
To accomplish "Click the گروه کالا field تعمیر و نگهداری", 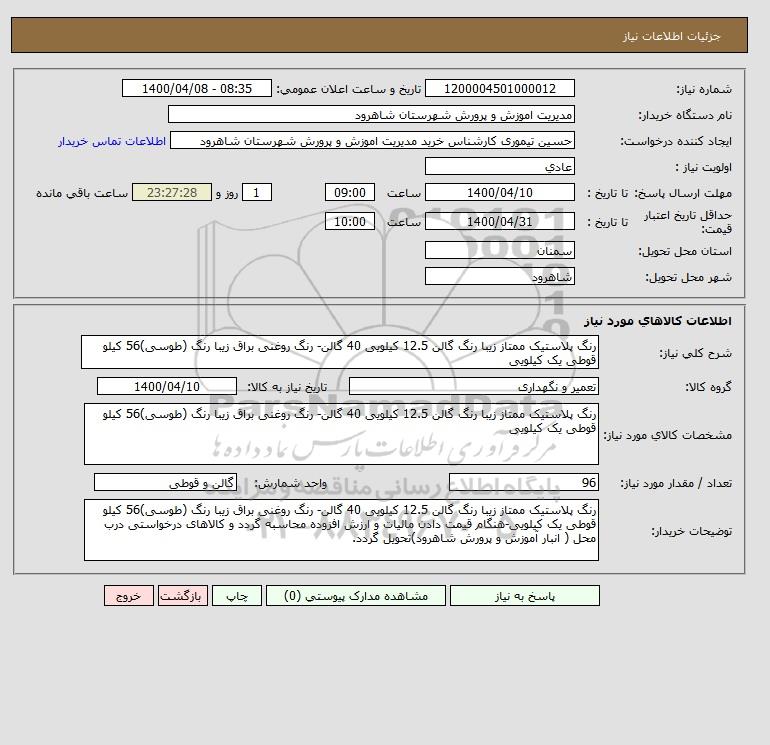I will point(473,386).
